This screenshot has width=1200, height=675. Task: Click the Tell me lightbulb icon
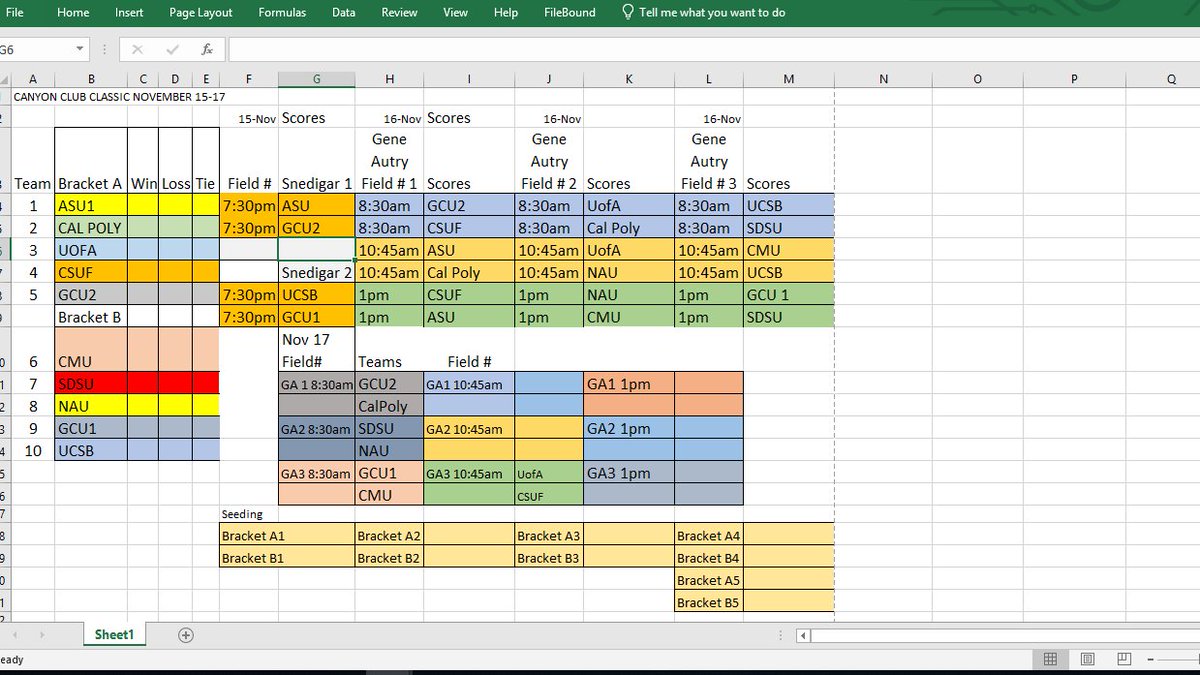click(628, 13)
